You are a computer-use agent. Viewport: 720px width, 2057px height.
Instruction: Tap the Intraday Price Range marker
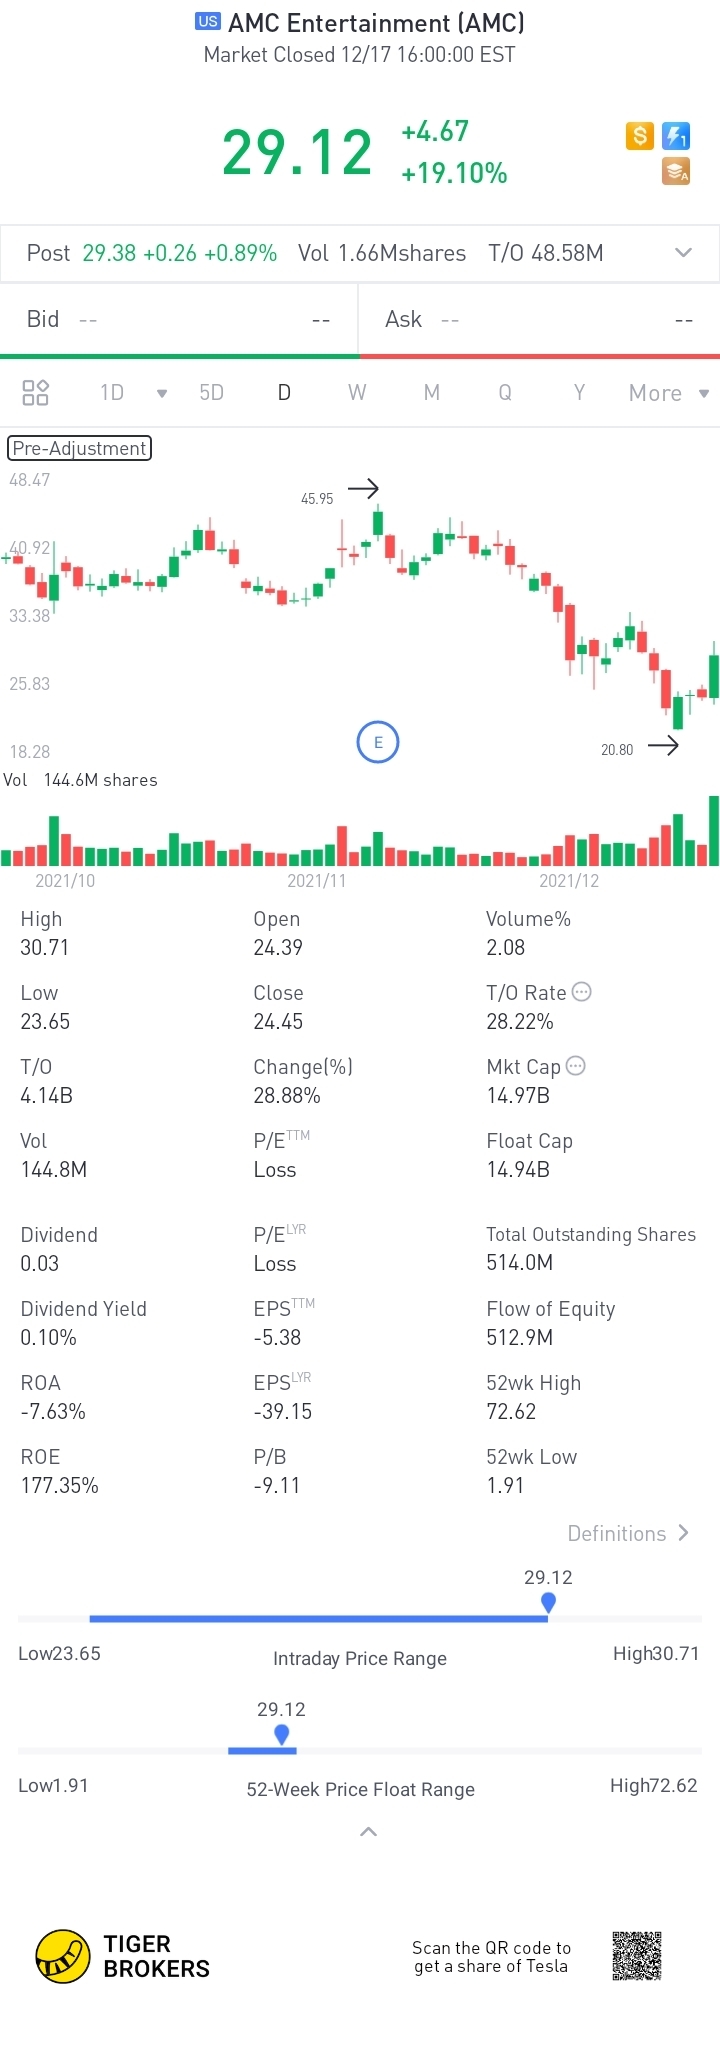pos(548,1602)
